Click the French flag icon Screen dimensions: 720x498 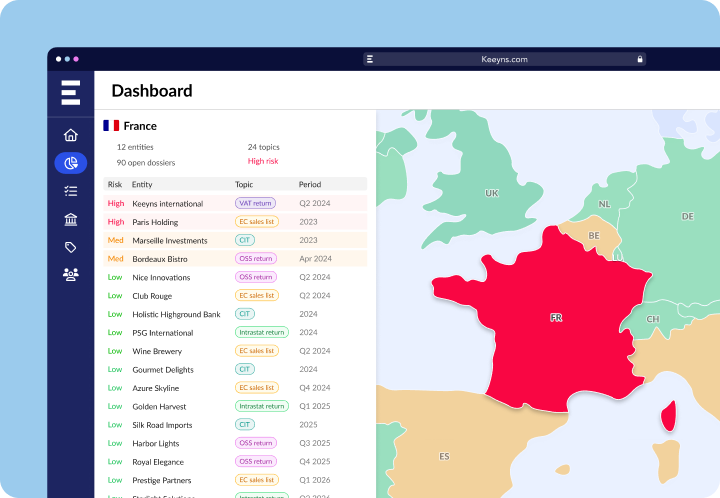pyautogui.click(x=111, y=126)
